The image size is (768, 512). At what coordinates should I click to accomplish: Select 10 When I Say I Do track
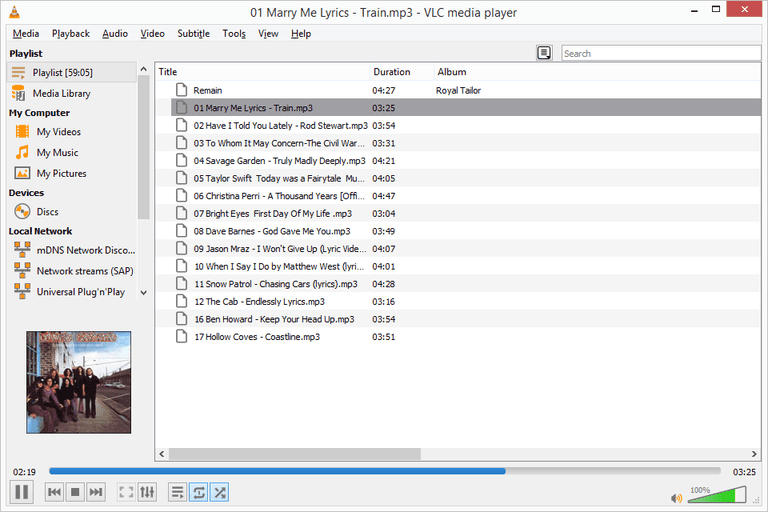[458, 267]
